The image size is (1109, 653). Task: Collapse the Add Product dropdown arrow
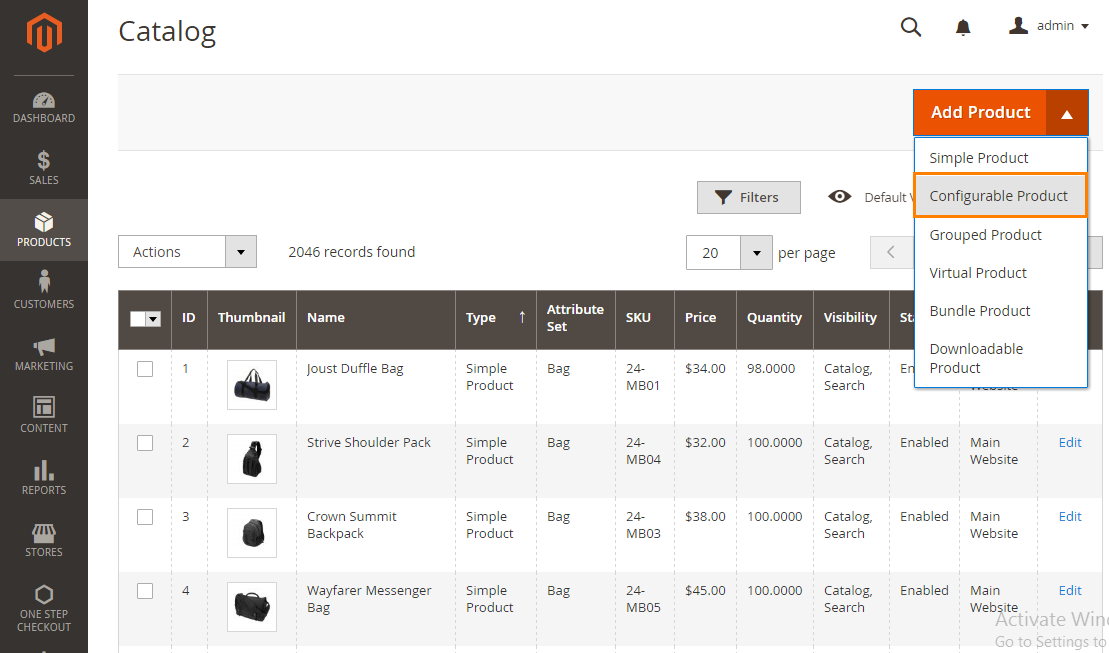(1067, 112)
